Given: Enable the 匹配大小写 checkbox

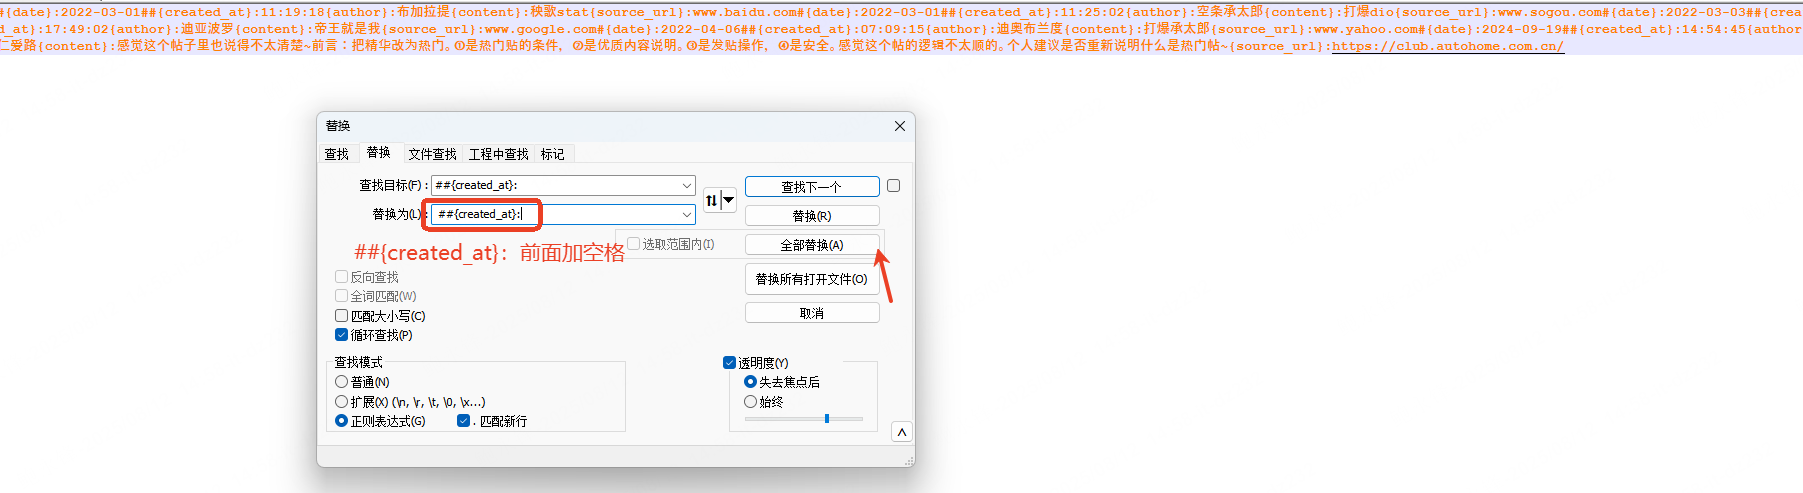Looking at the screenshot, I should 341,316.
